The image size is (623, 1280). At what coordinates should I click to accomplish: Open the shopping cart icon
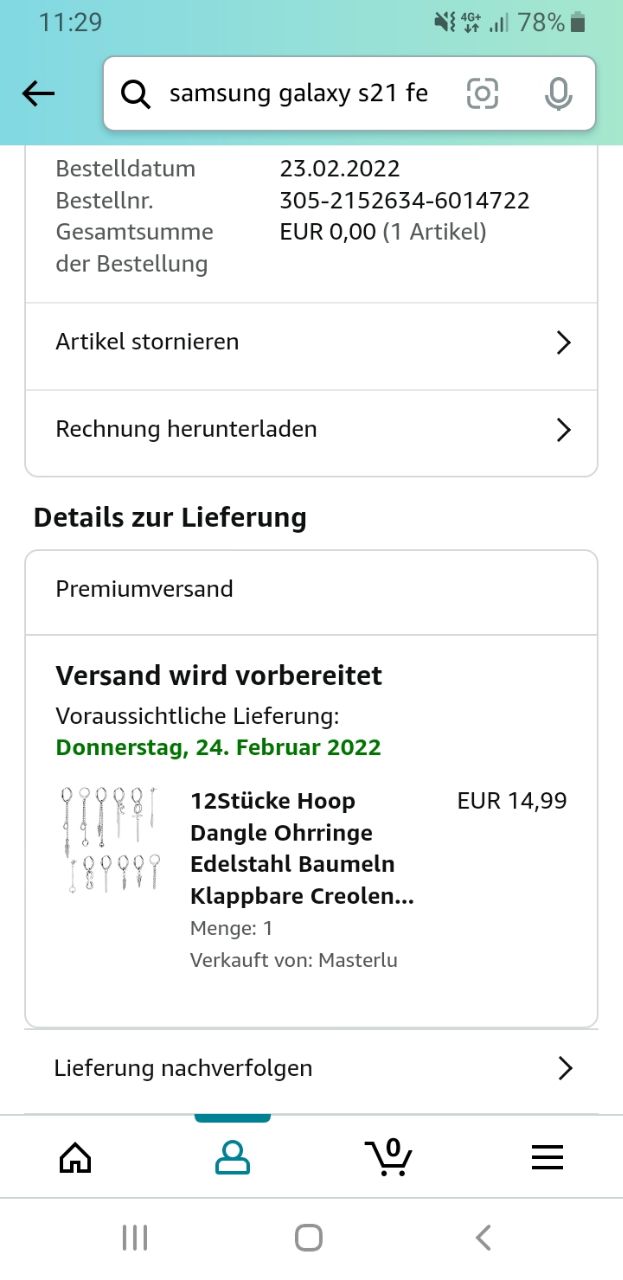click(x=389, y=1157)
